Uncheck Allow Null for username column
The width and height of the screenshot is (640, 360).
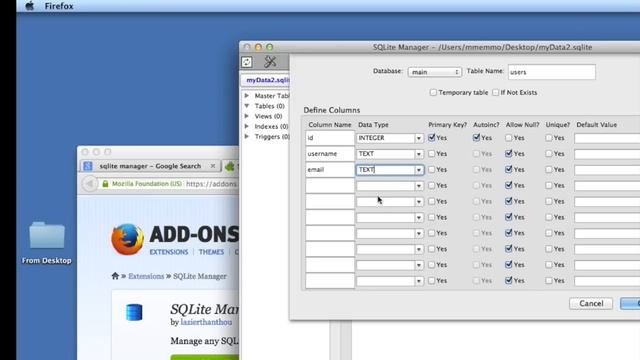tap(509, 153)
